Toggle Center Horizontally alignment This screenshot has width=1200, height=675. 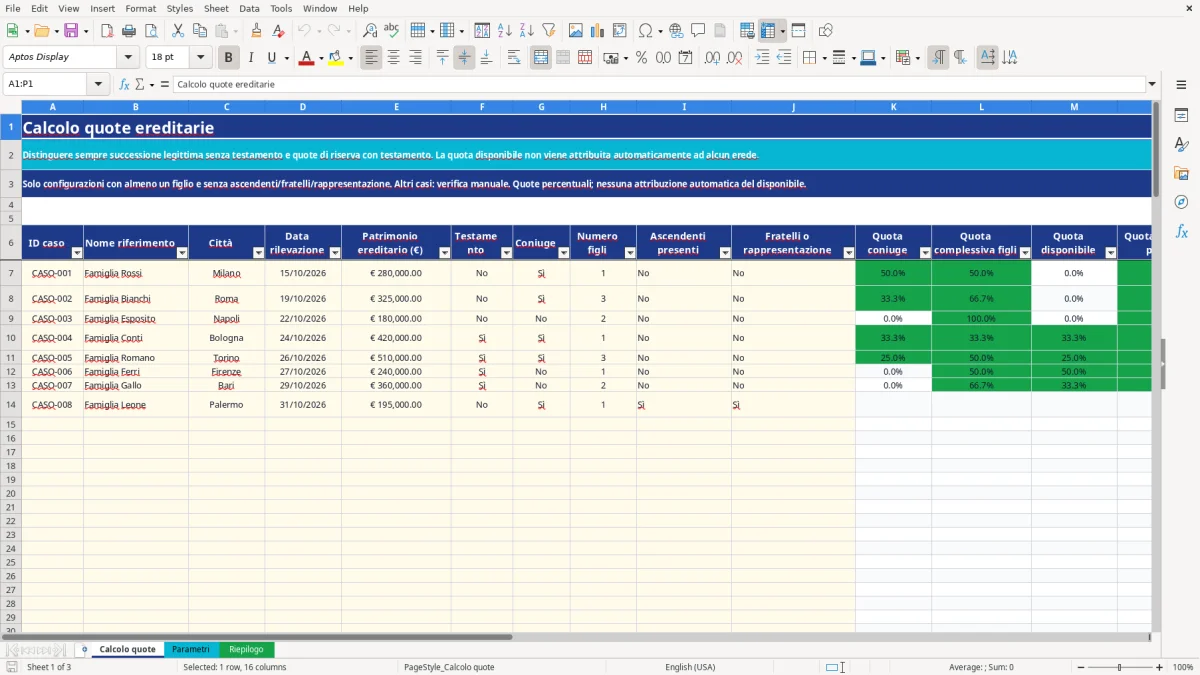393,57
